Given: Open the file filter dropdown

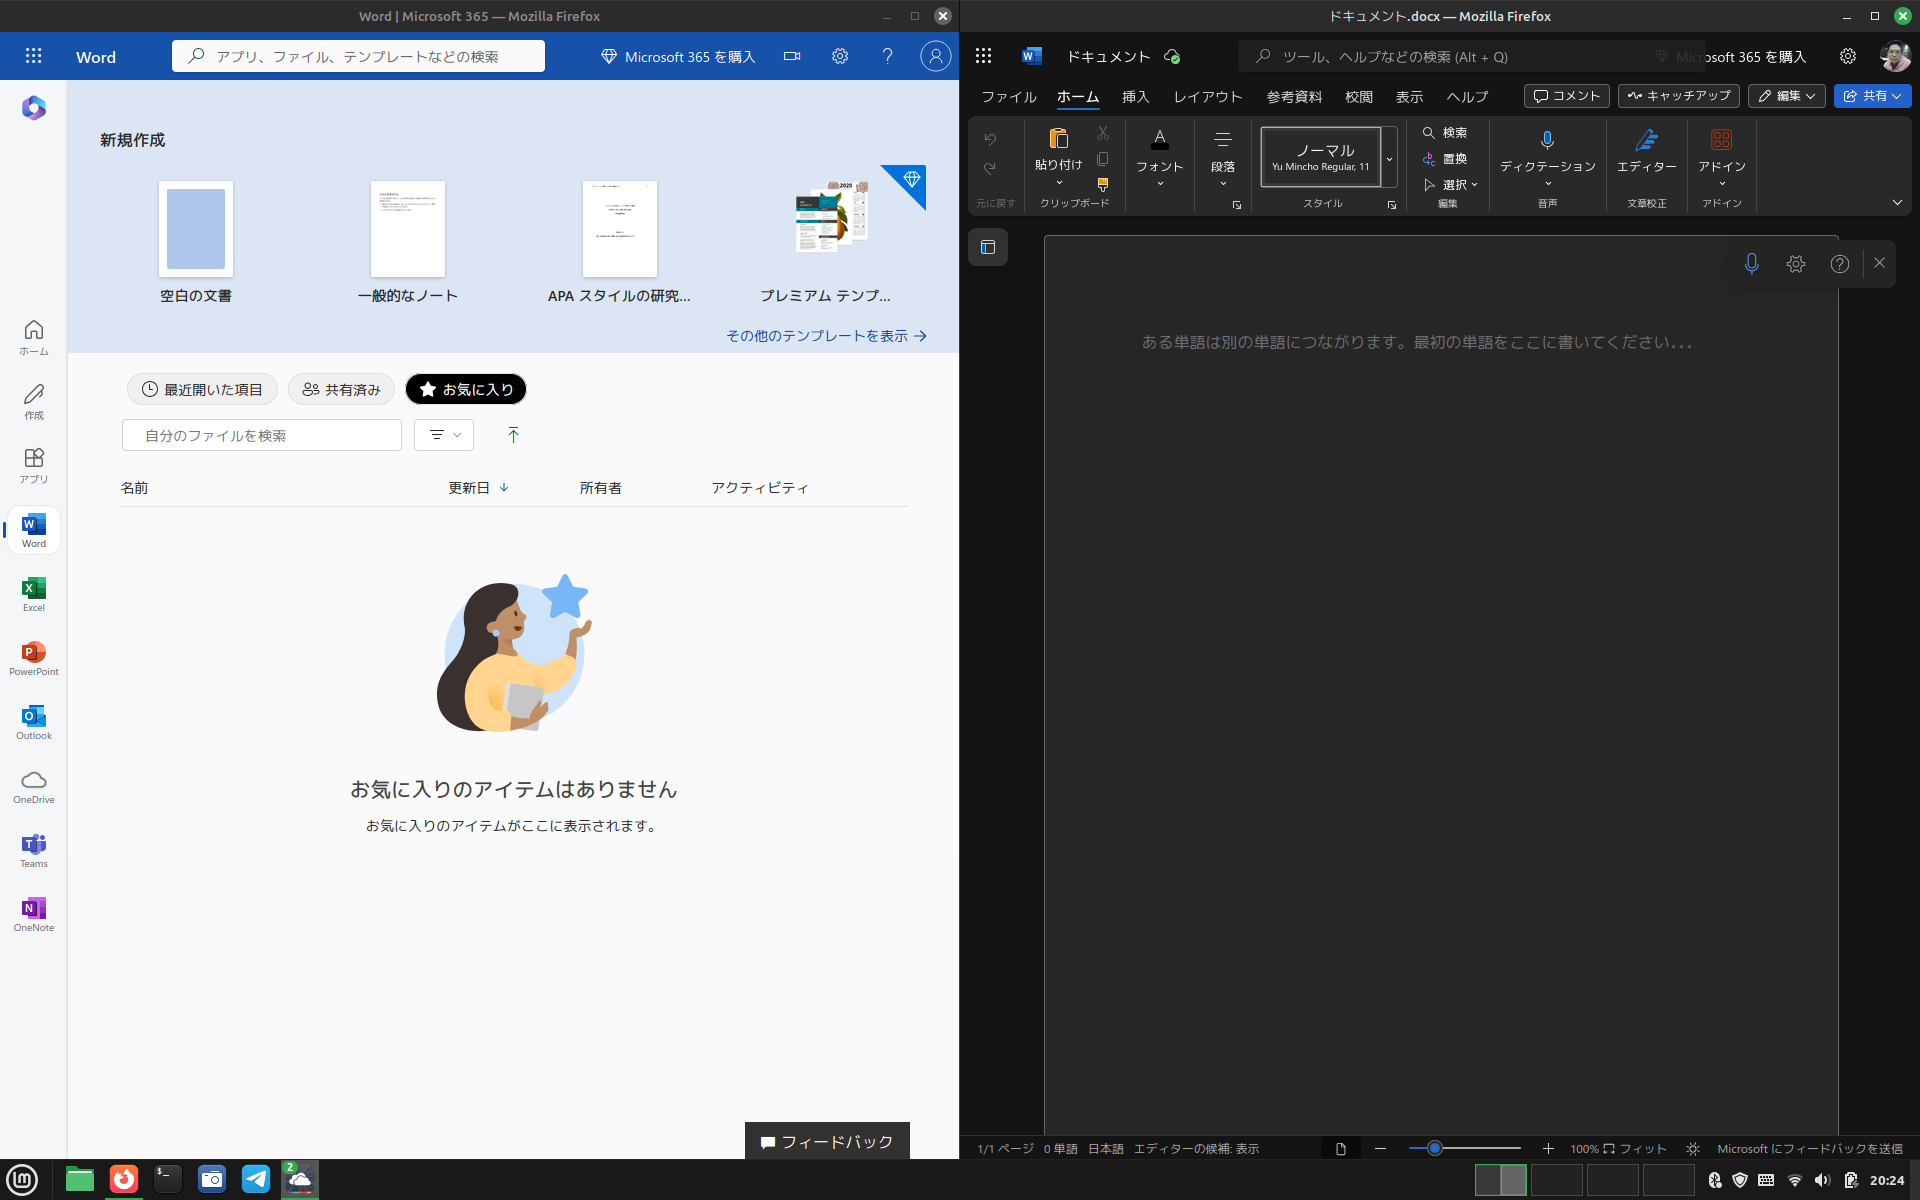Looking at the screenshot, I should 444,435.
